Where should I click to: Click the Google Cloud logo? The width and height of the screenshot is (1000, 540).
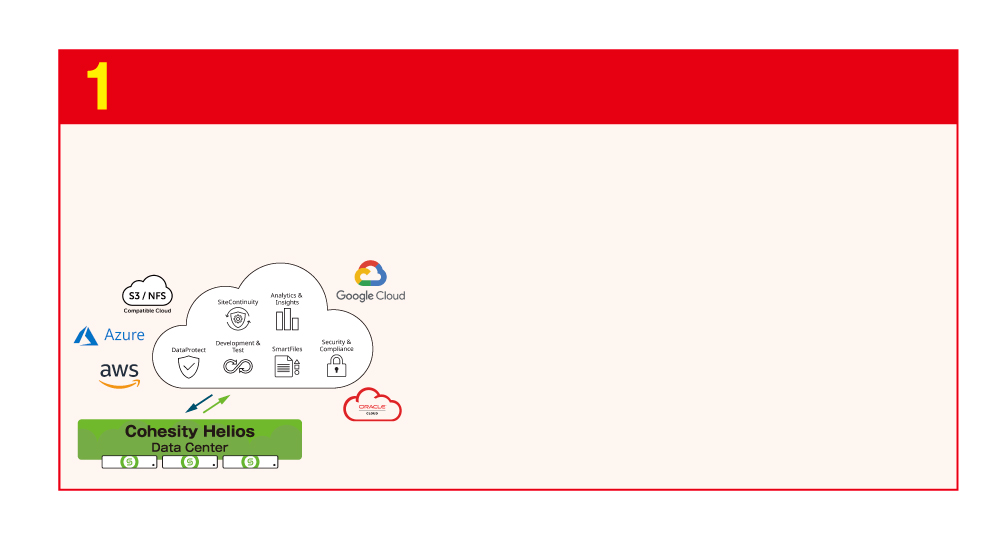pyautogui.click(x=371, y=281)
